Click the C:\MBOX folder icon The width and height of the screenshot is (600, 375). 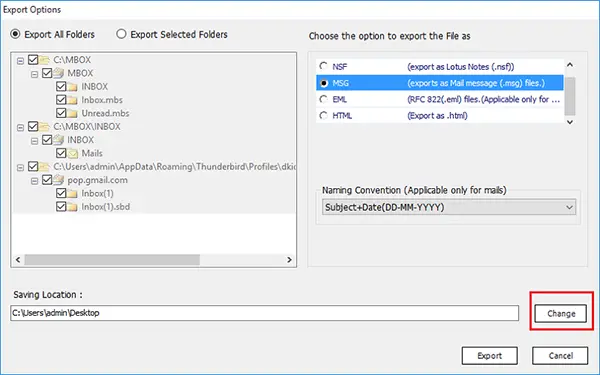[x=44, y=60]
